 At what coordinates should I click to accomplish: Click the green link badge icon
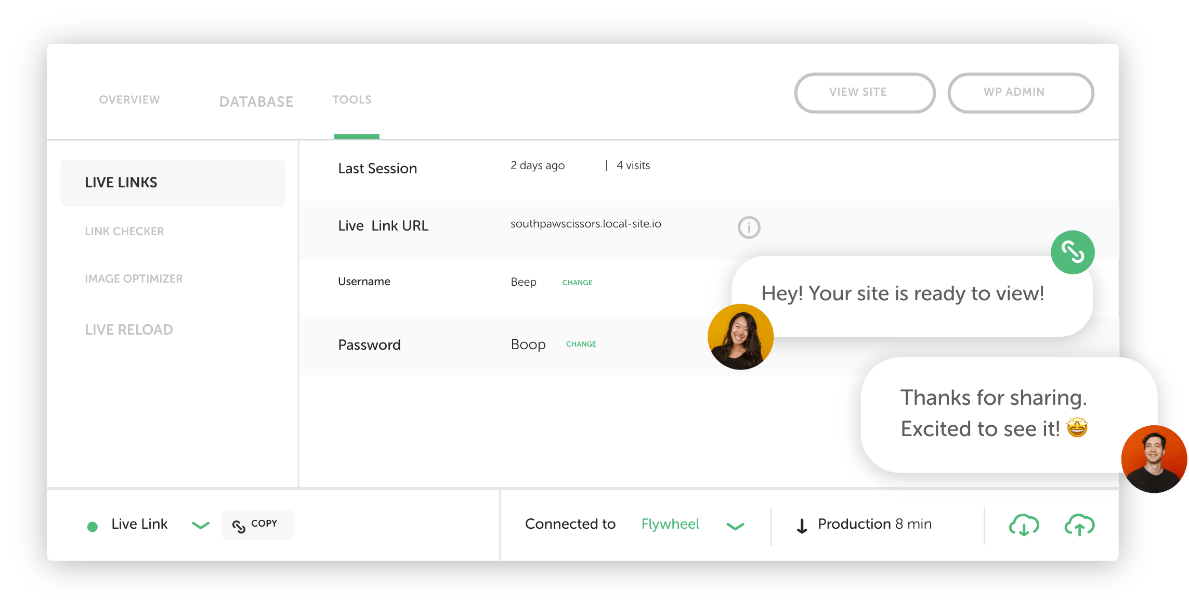1072,252
